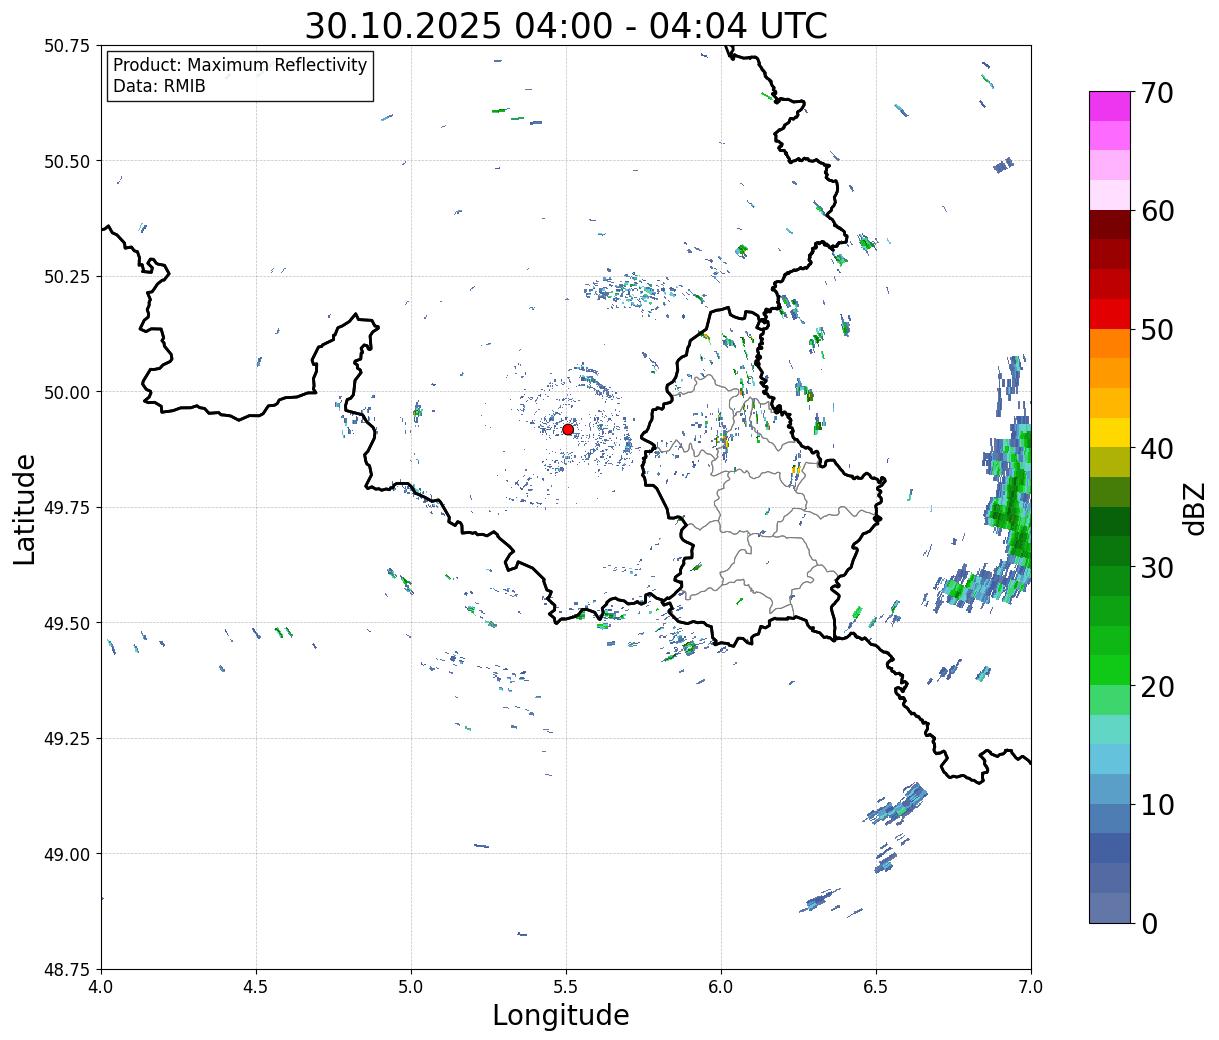The image size is (1219, 1040).
Task: Click the colorbar tick label 40
Action: point(1156,449)
